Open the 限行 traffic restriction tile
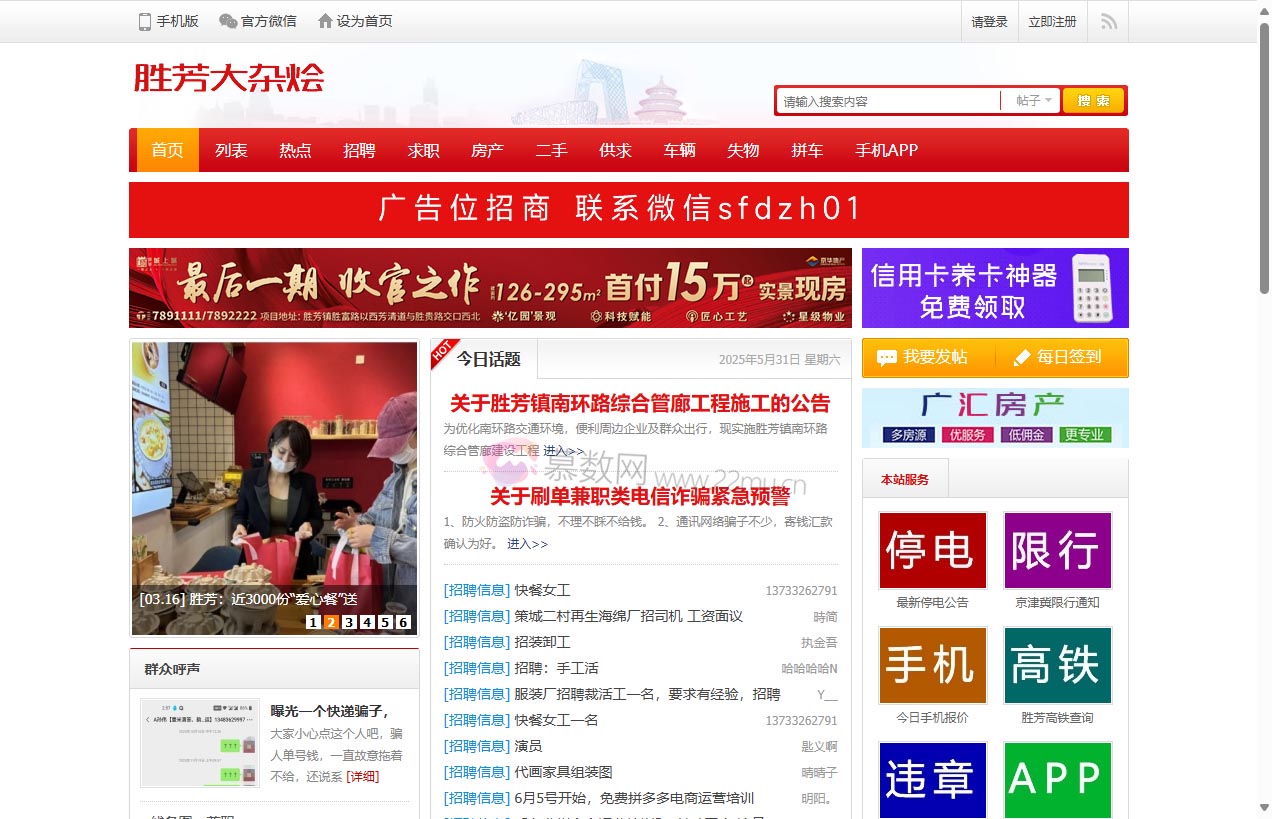Image resolution: width=1272 pixels, height=819 pixels. tap(1057, 550)
